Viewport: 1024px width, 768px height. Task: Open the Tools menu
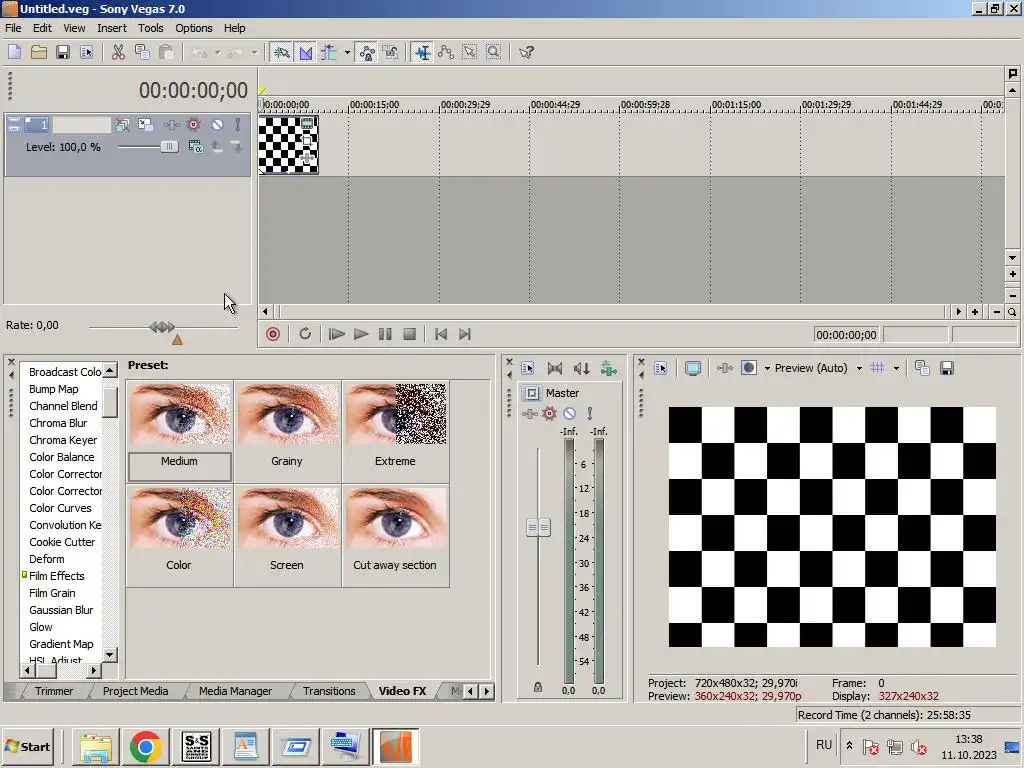(150, 28)
